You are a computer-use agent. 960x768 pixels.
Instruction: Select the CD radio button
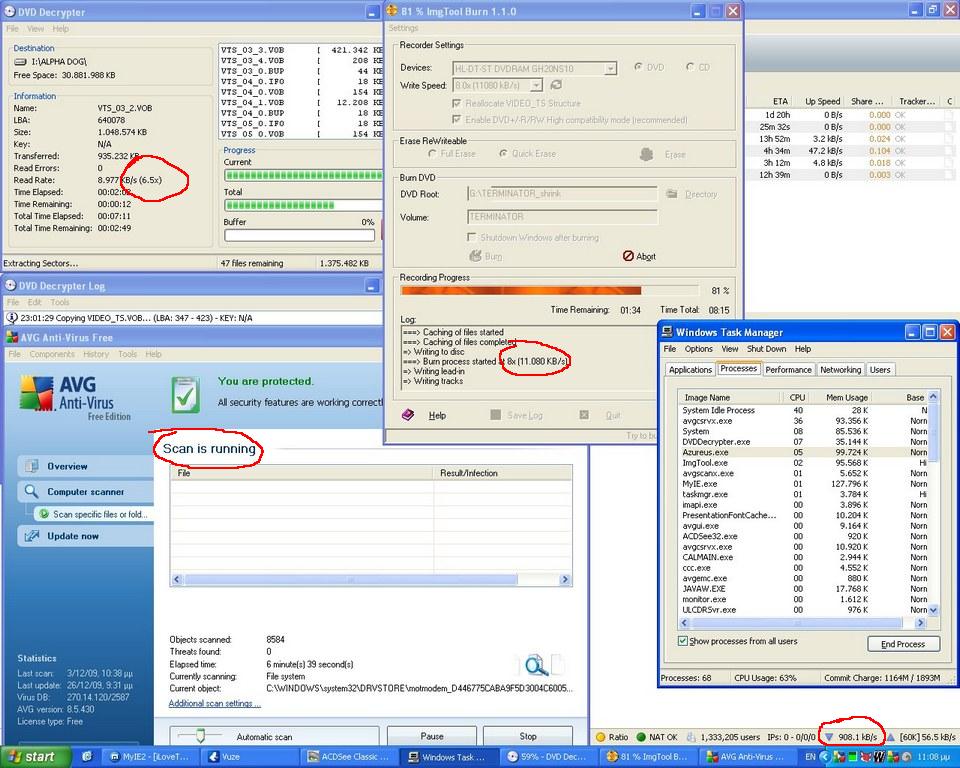(690, 67)
